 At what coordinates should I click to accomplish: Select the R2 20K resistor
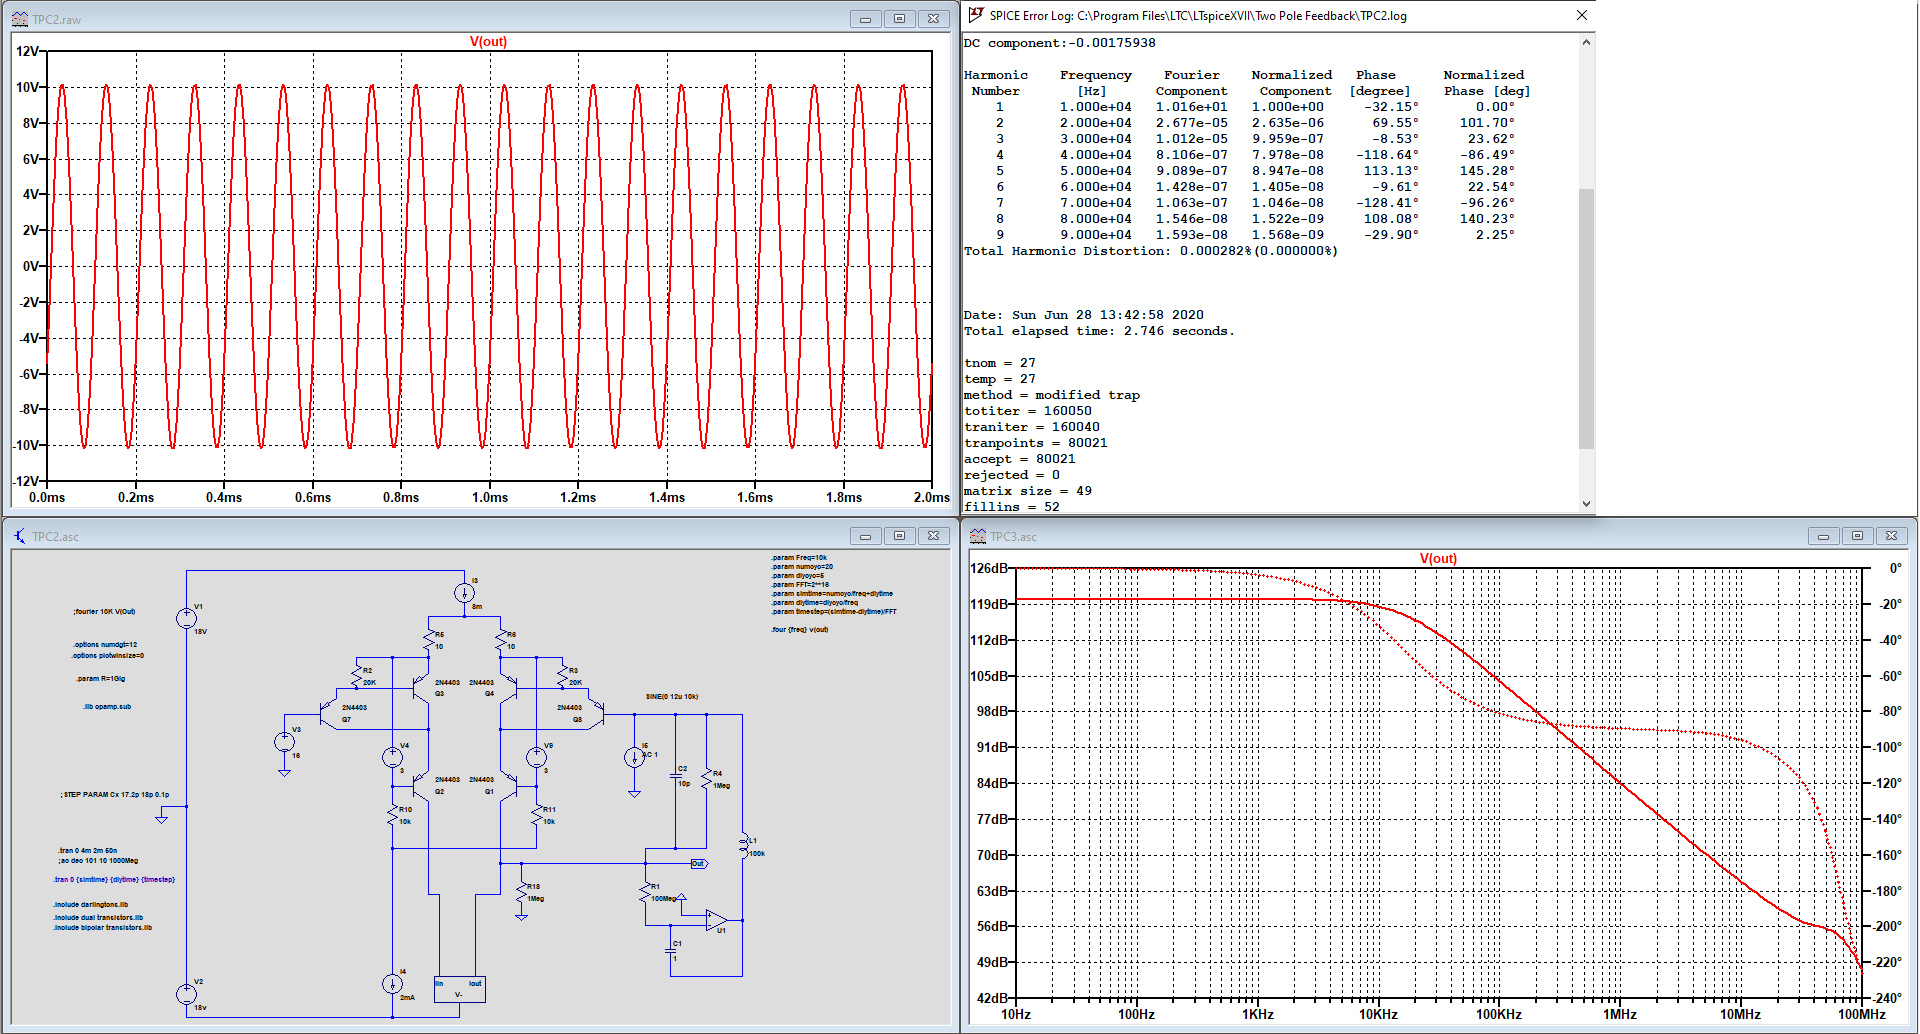357,676
